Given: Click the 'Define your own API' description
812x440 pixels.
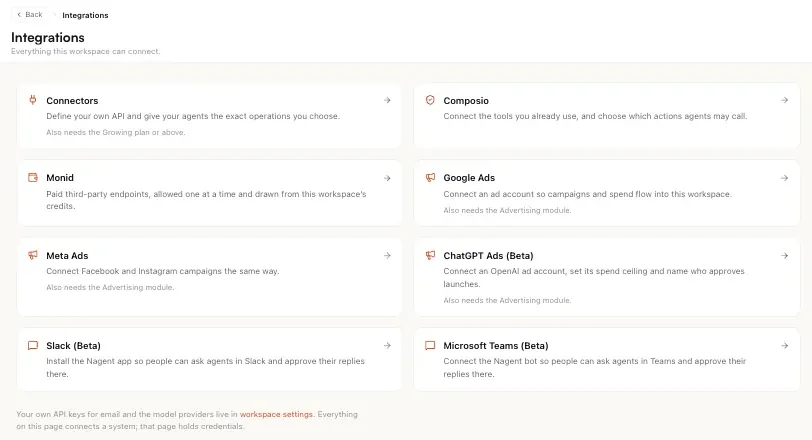Looking at the screenshot, I should 193,116.
